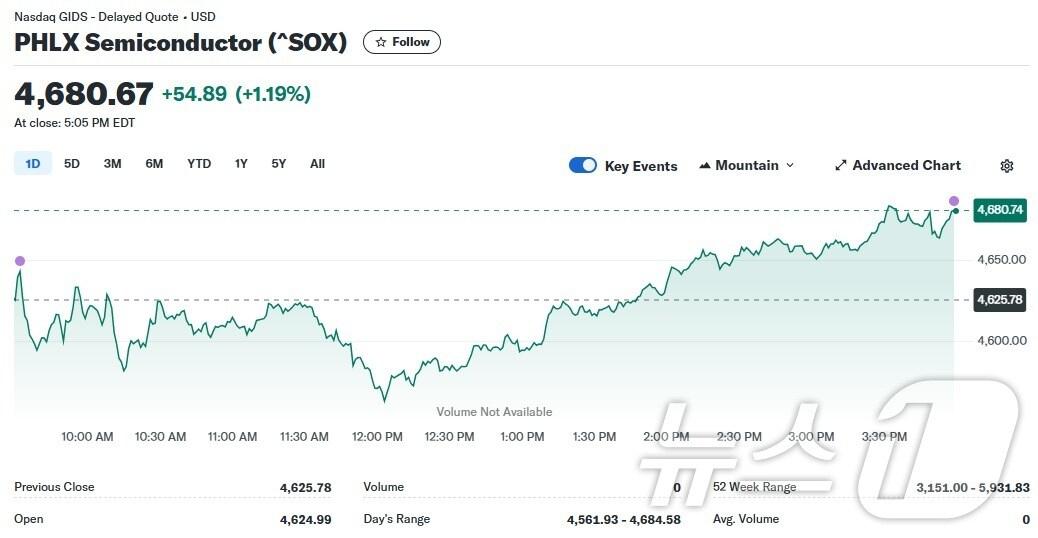Follow the PHLX Semiconductor index
Screen dimensions: 1038x538
tap(402, 42)
